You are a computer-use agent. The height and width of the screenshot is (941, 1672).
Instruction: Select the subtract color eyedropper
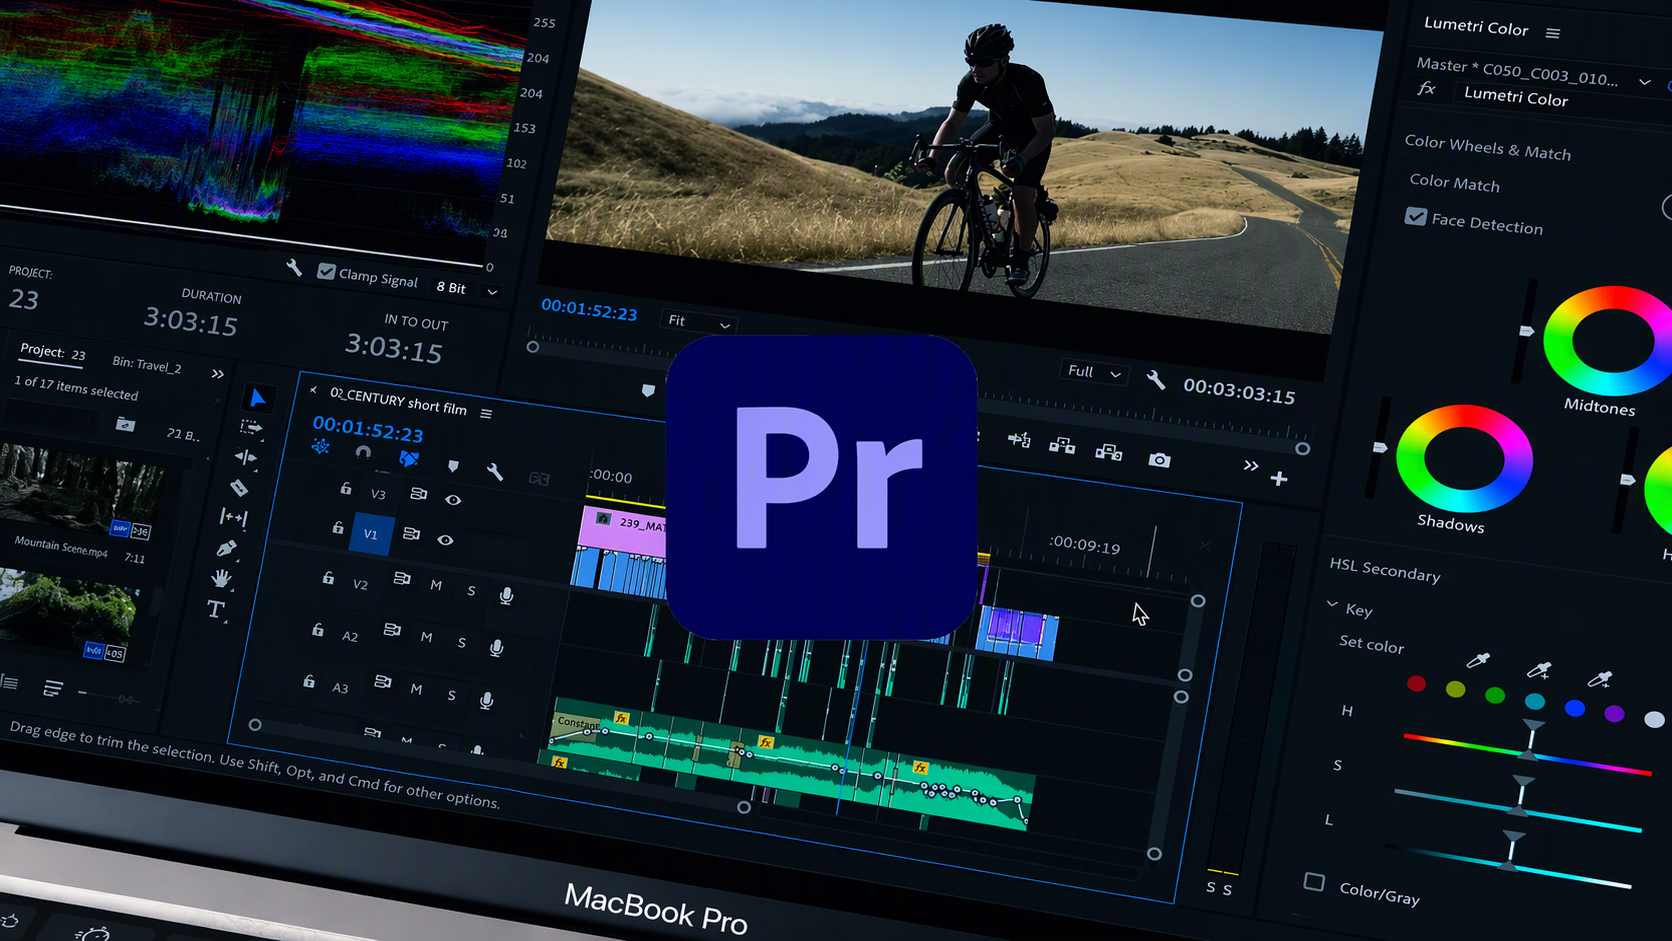[1600, 679]
